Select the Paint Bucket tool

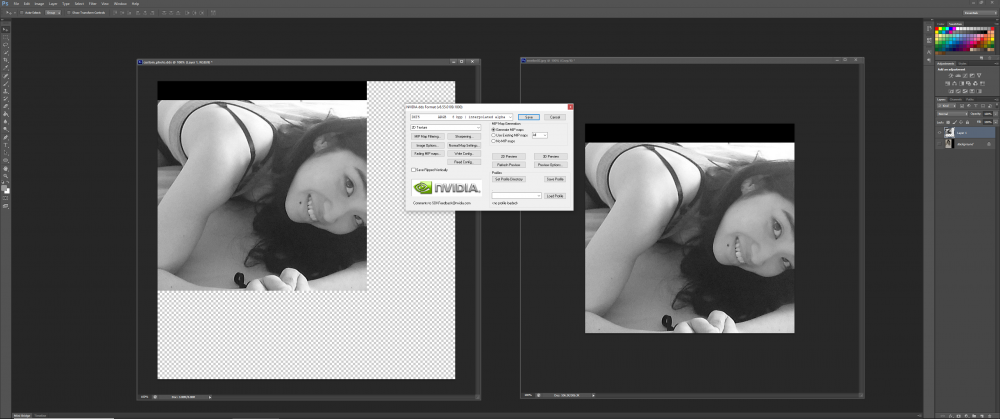pyautogui.click(x=6, y=114)
